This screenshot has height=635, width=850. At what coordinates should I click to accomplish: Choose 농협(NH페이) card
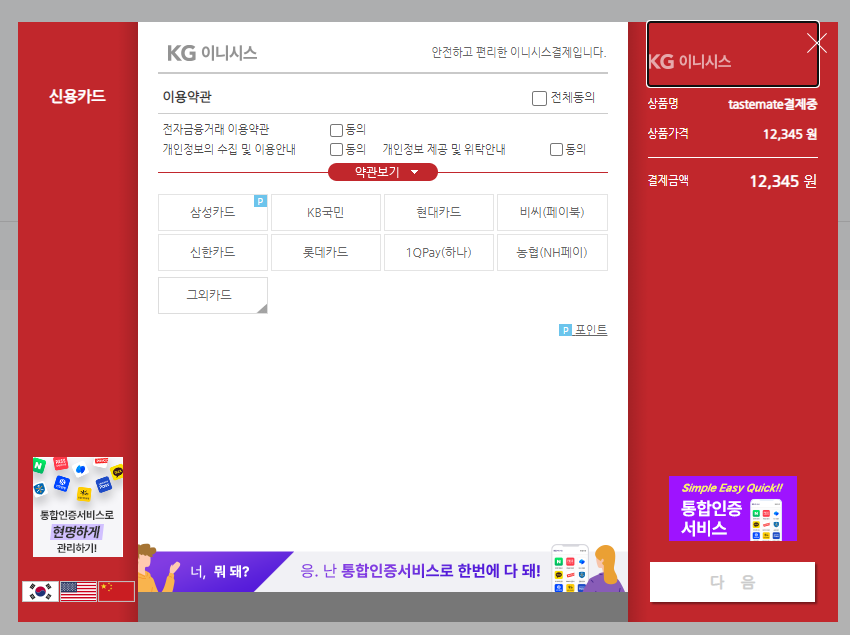(552, 252)
